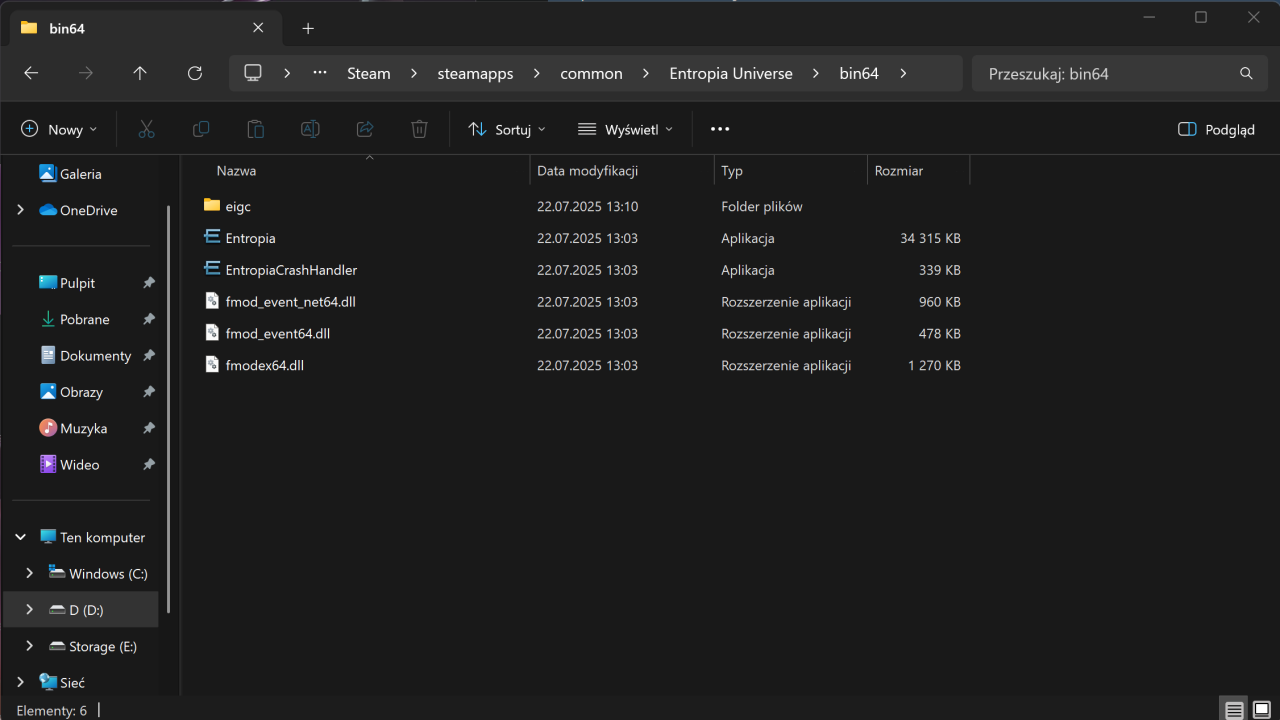Click the Cut scissors icon

tap(146, 129)
